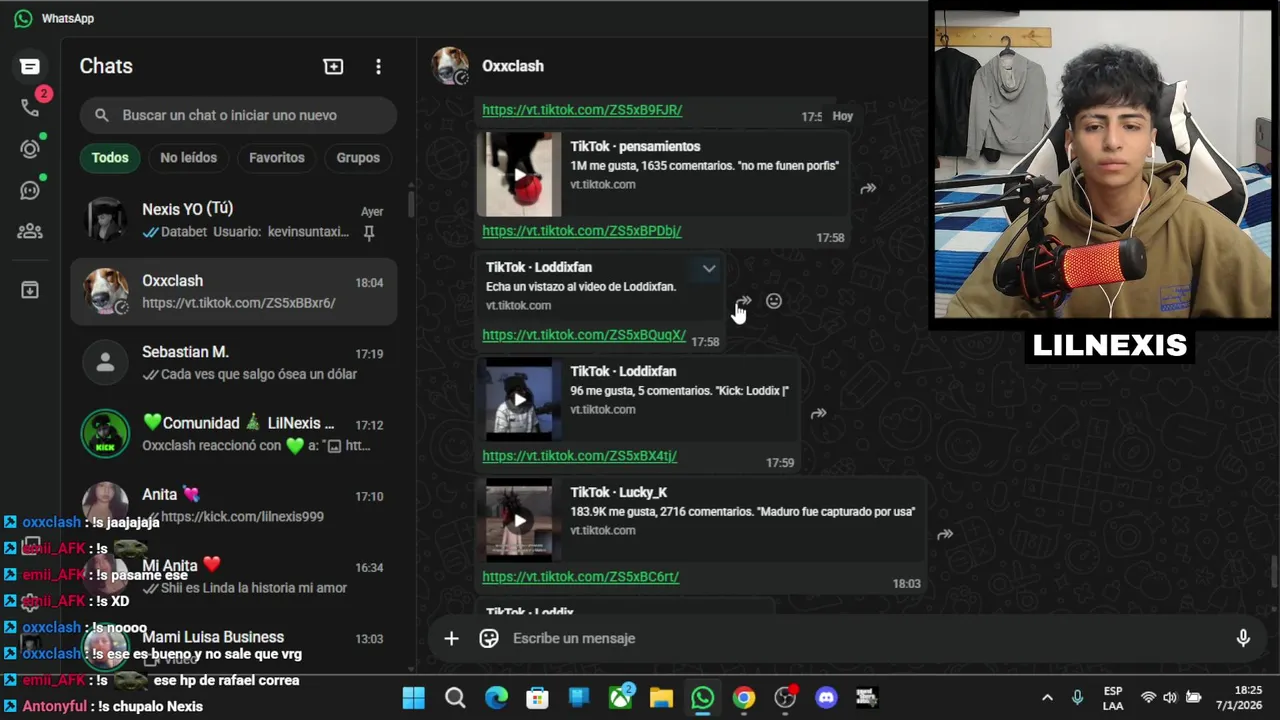The width and height of the screenshot is (1280, 720).
Task: Open message options chevron on Loddixfan message
Action: click(709, 268)
